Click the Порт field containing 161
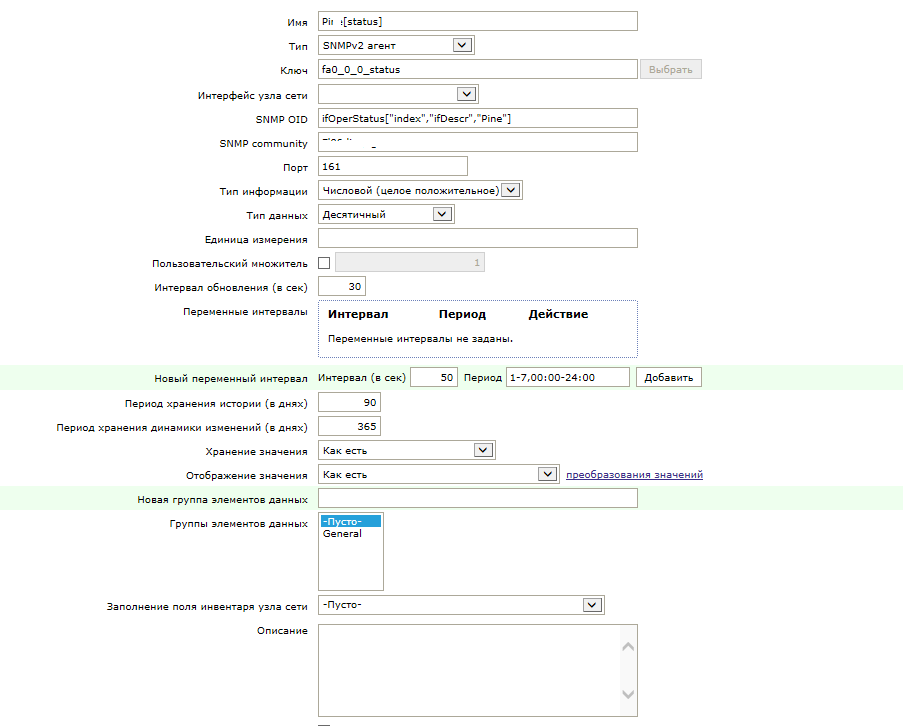 (393, 166)
